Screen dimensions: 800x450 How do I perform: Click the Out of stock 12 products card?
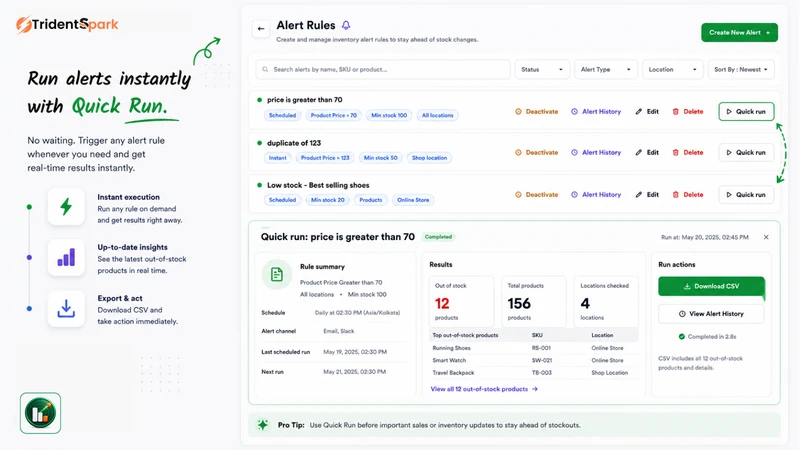(462, 302)
